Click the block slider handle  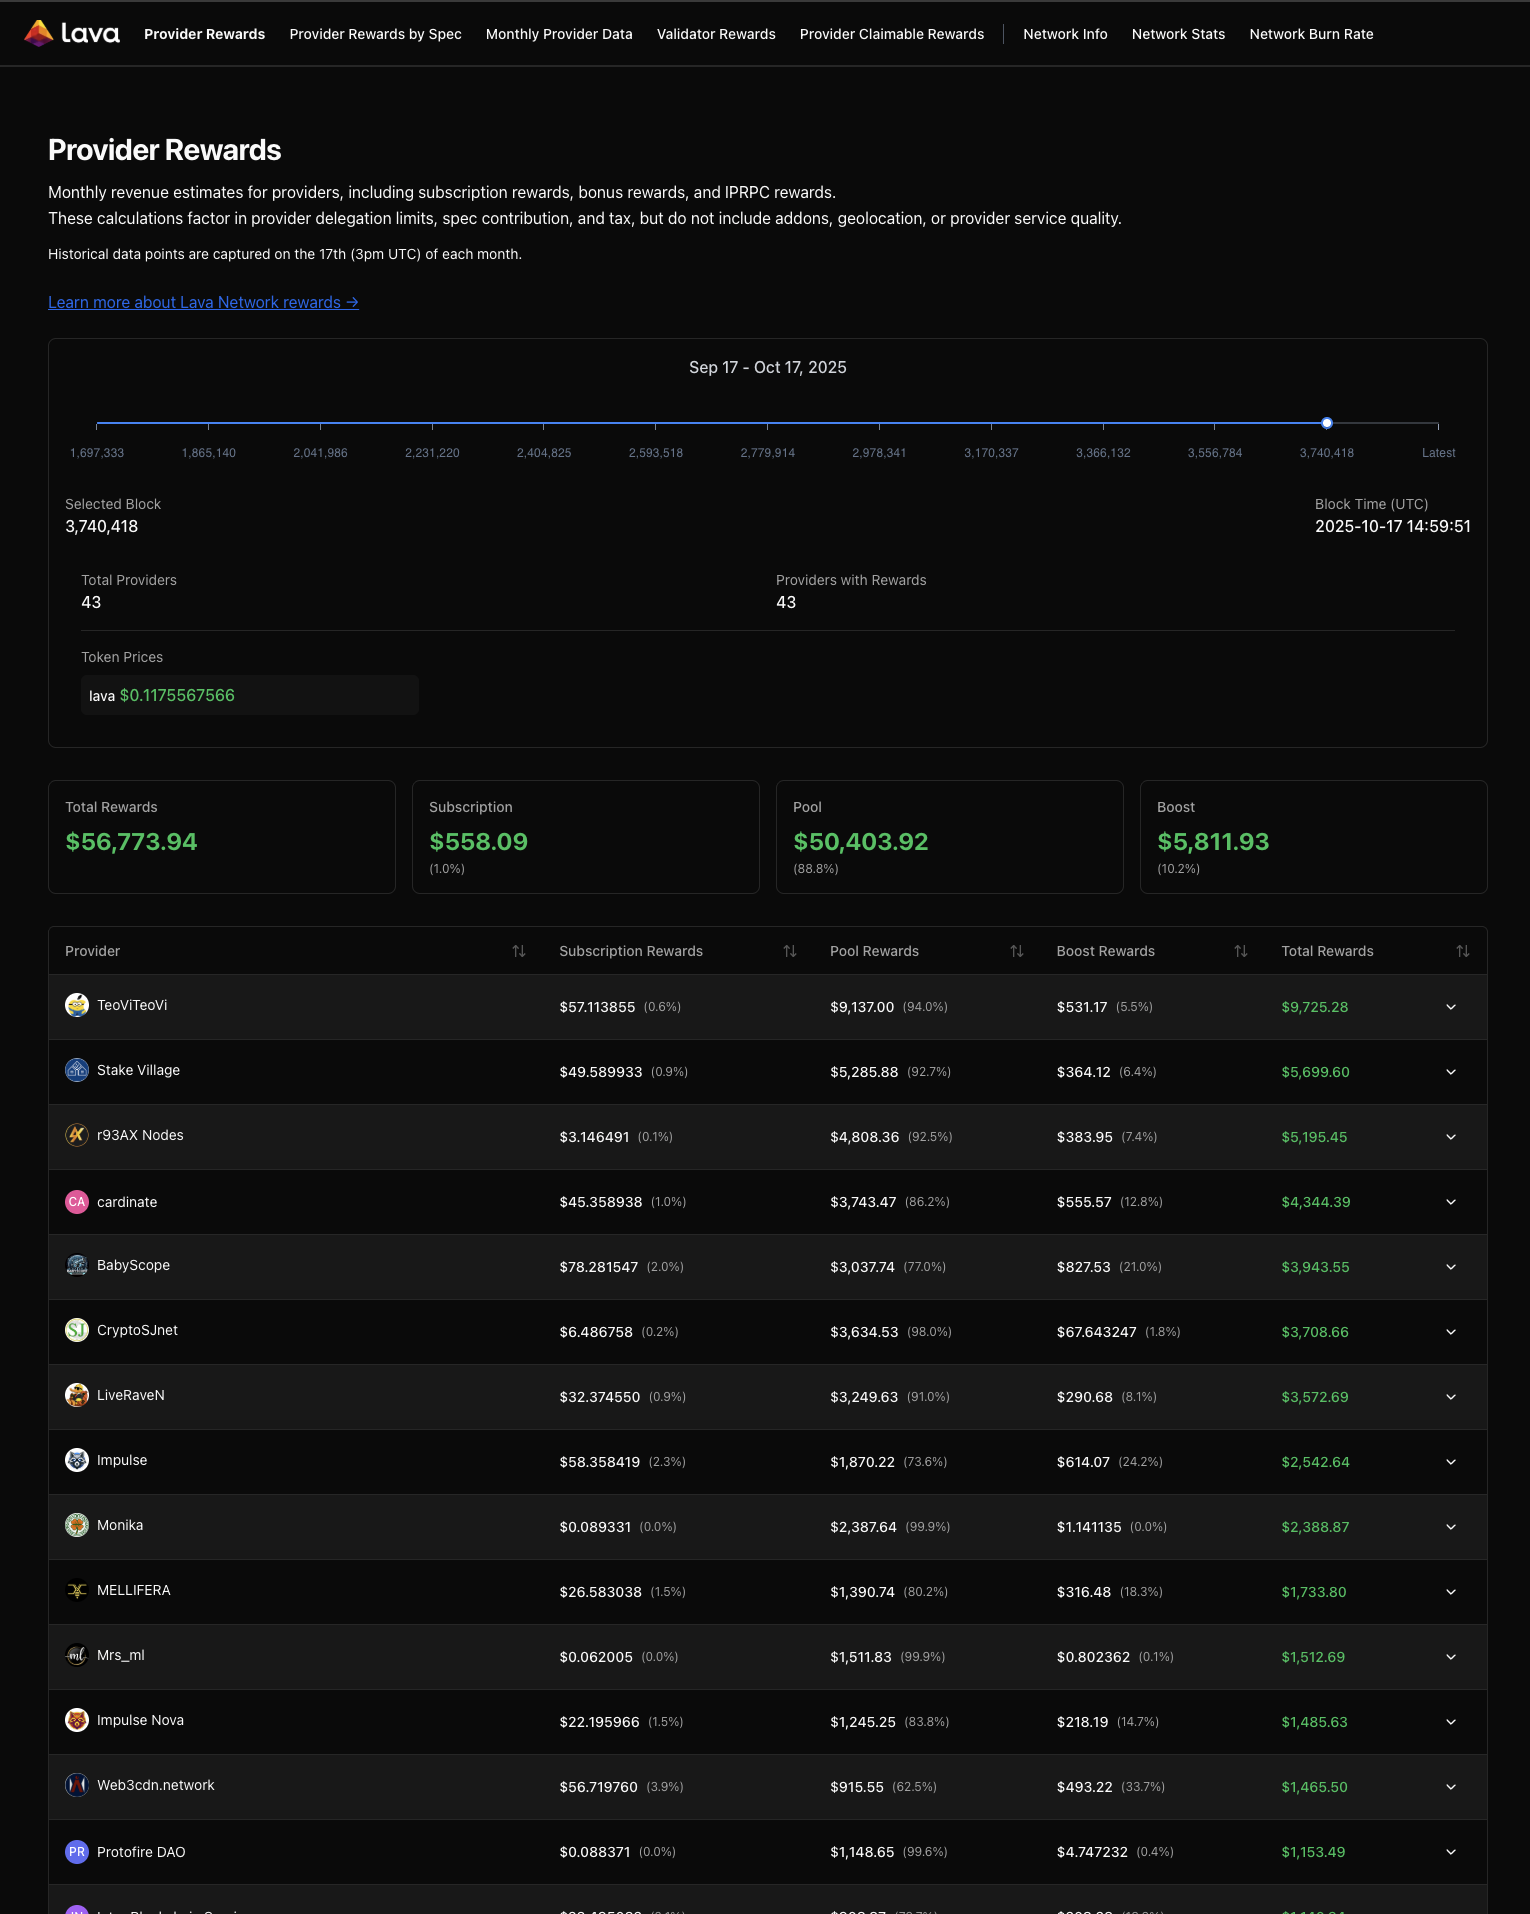point(1327,423)
